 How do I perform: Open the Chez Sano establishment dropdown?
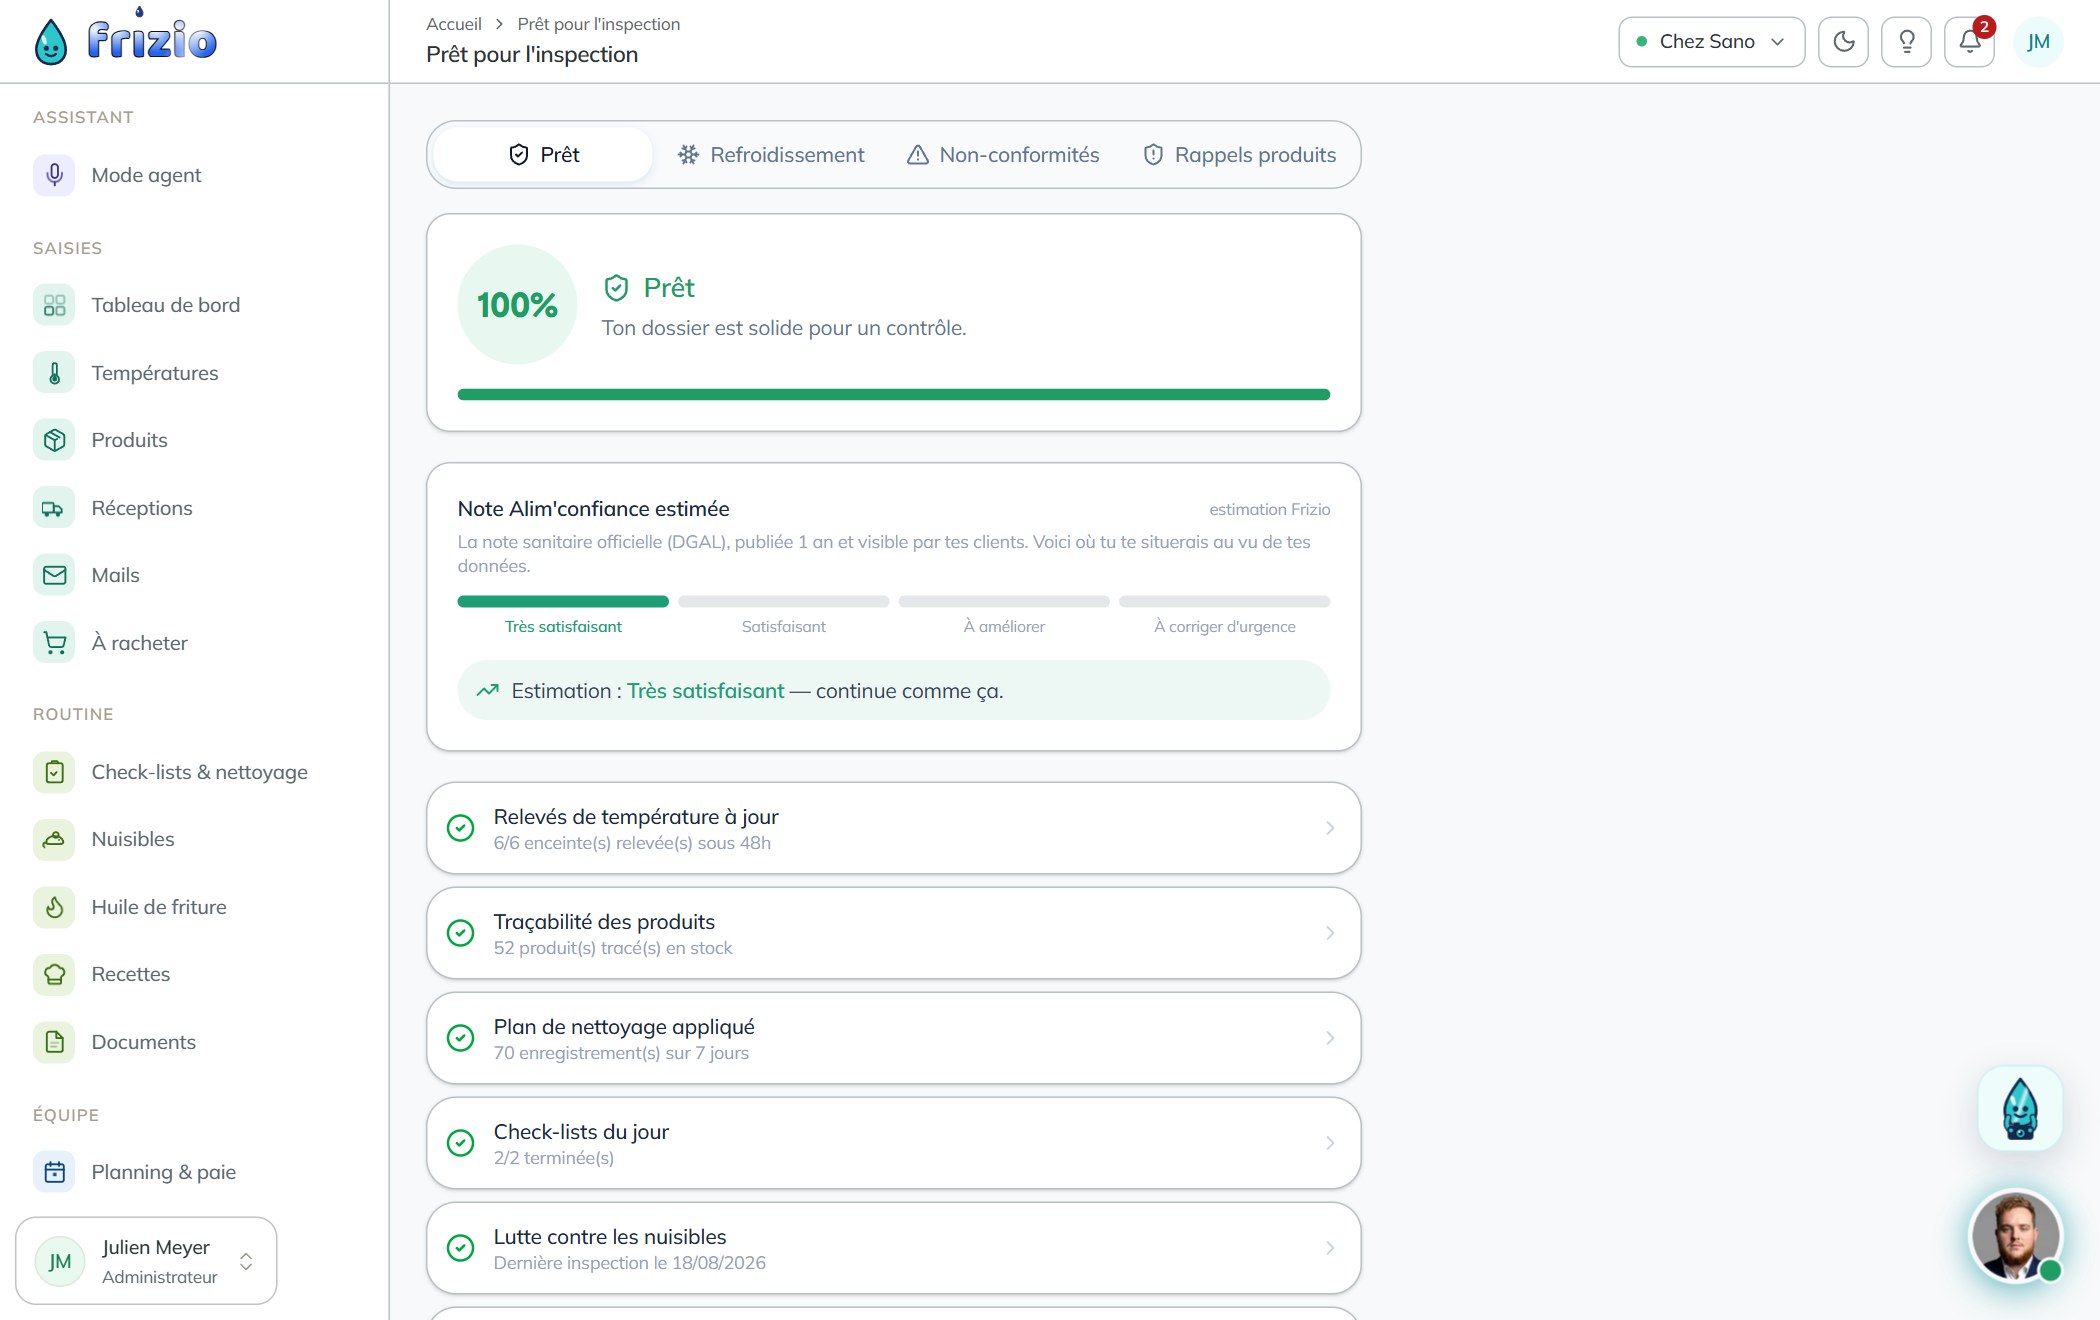click(x=1711, y=42)
